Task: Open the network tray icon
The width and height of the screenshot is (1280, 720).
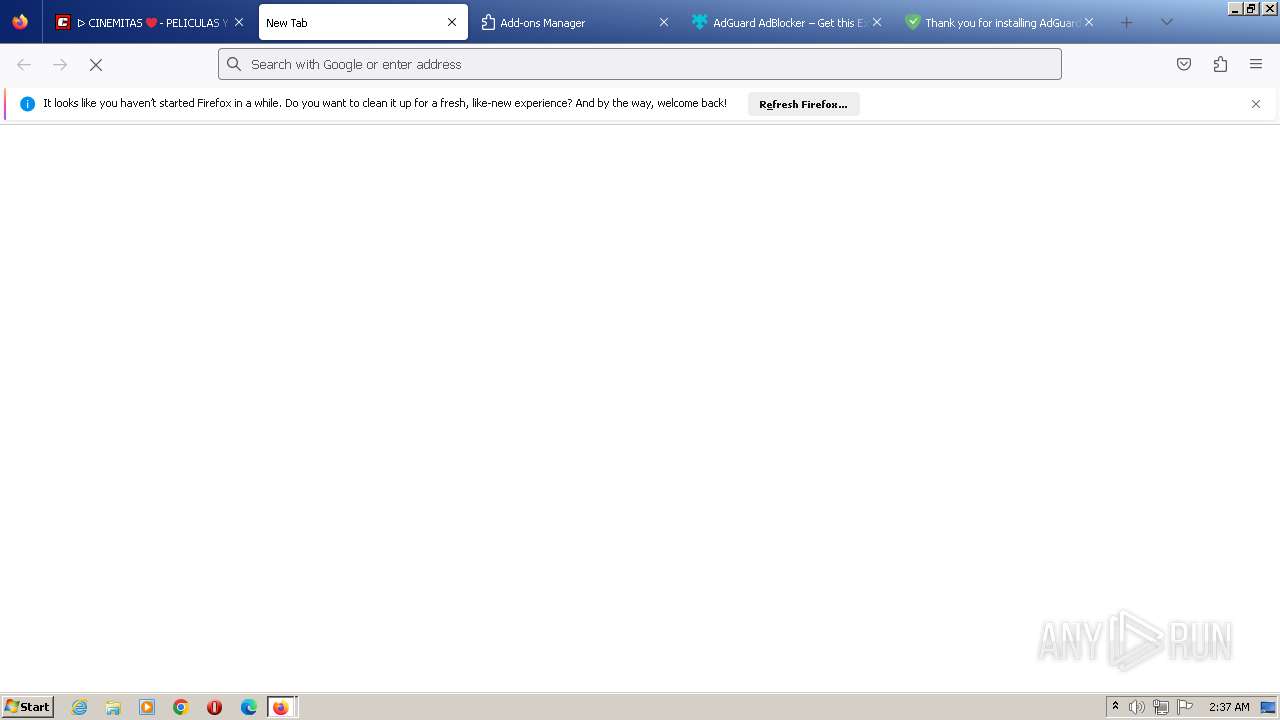Action: [1161, 707]
